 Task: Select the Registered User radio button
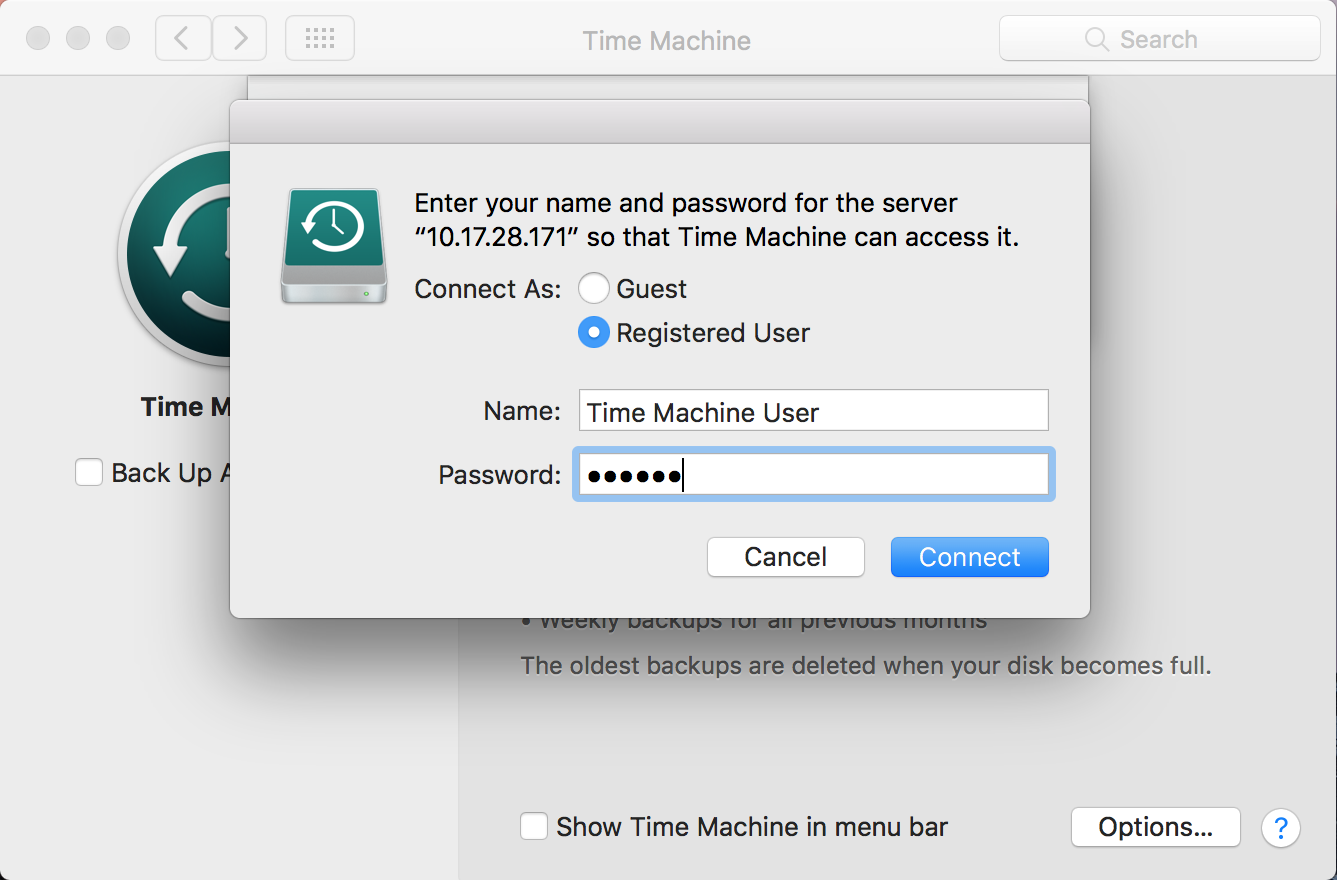(594, 333)
